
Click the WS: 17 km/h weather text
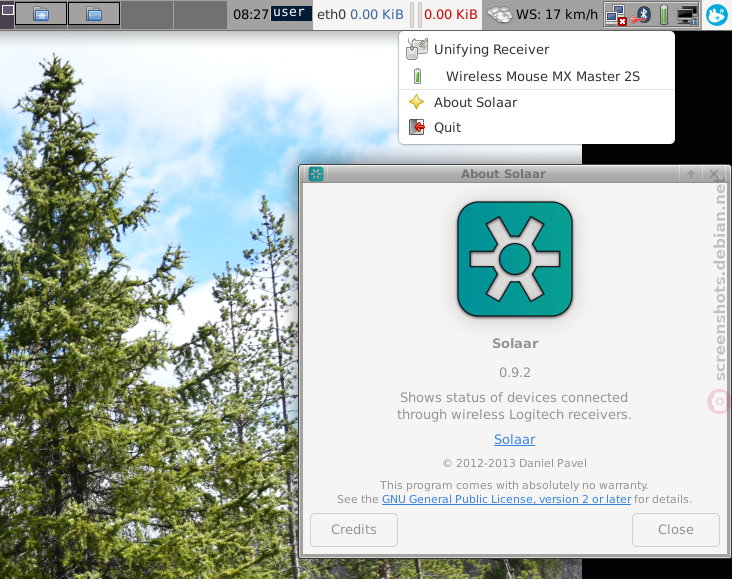pos(556,14)
